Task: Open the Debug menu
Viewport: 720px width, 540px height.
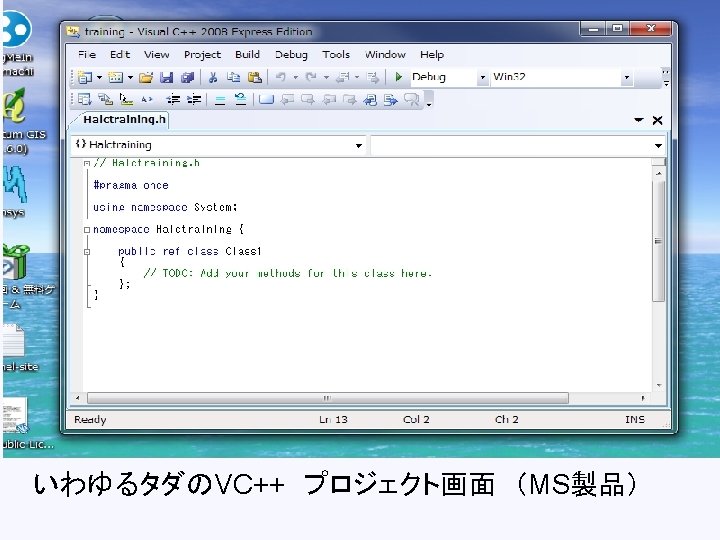Action: coord(291,55)
